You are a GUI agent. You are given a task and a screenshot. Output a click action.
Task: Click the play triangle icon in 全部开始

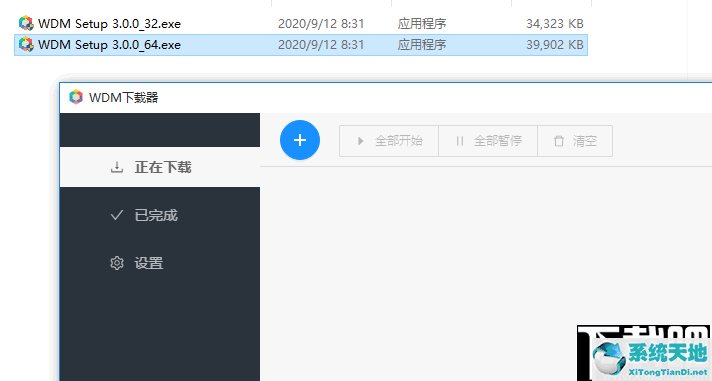[x=361, y=141]
